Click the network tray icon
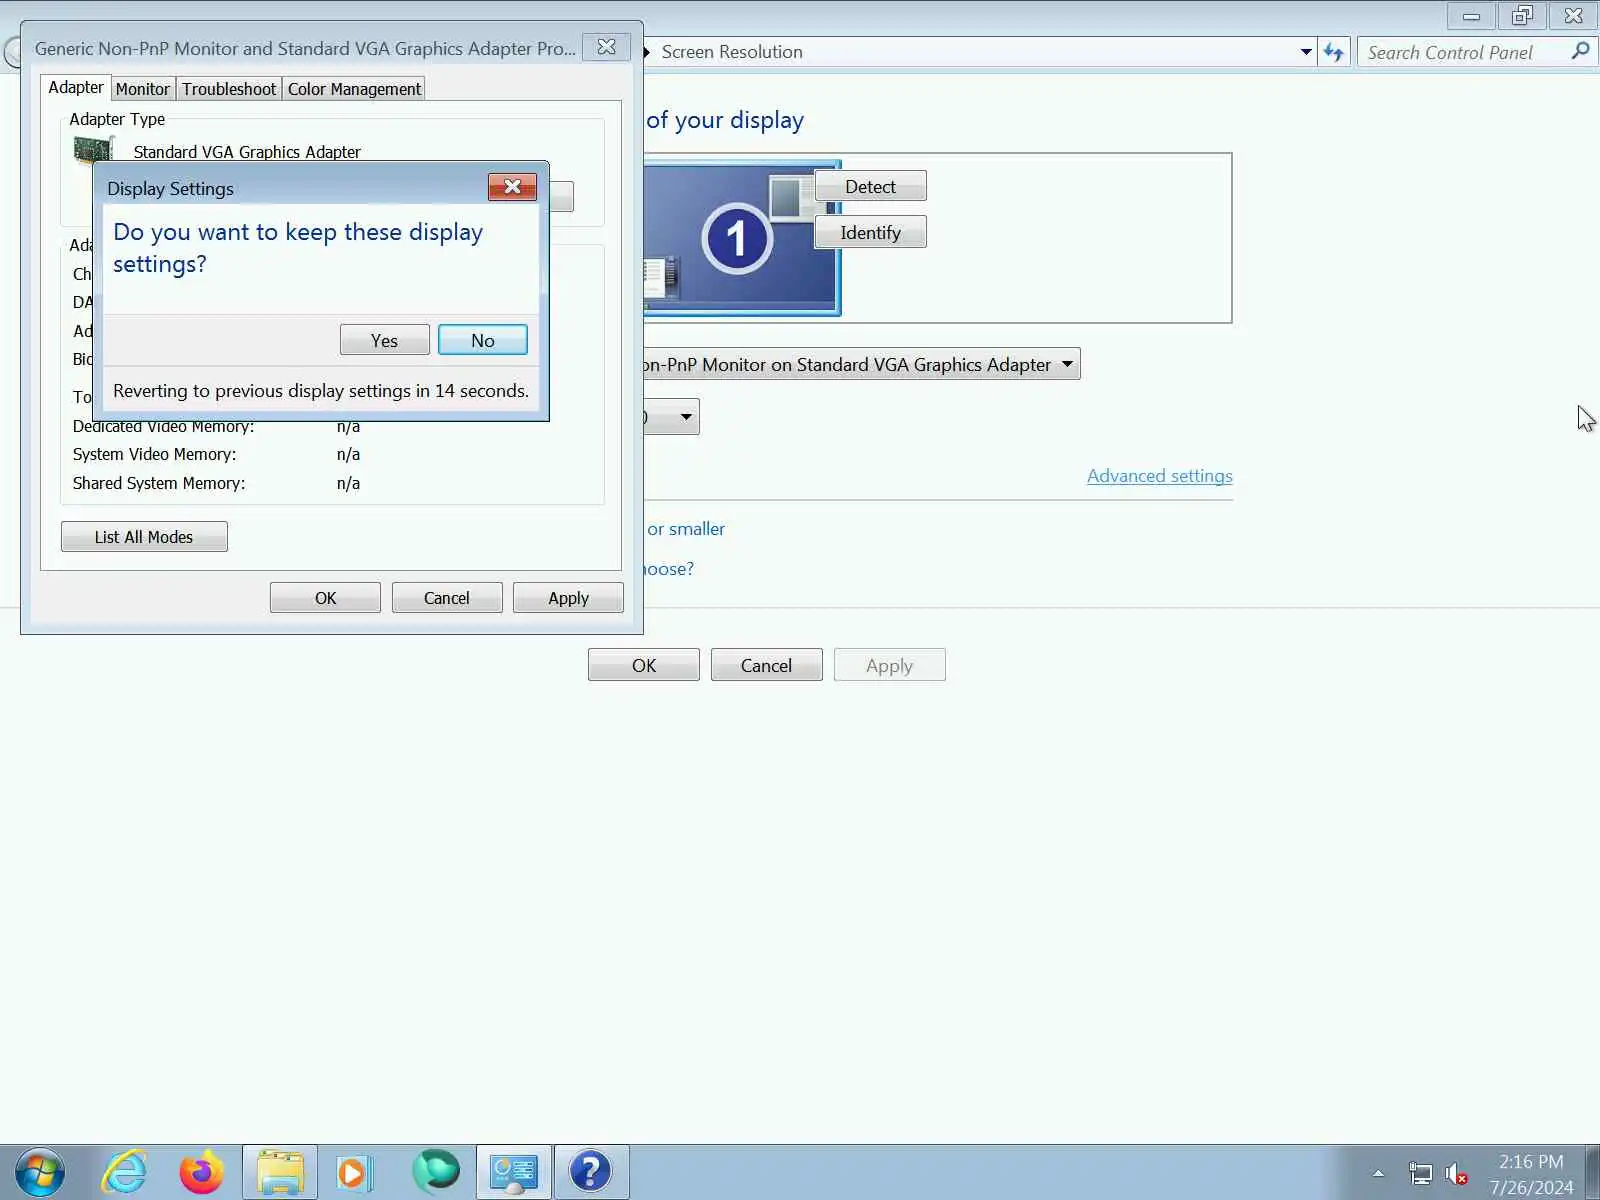The image size is (1600, 1200). (1420, 1173)
